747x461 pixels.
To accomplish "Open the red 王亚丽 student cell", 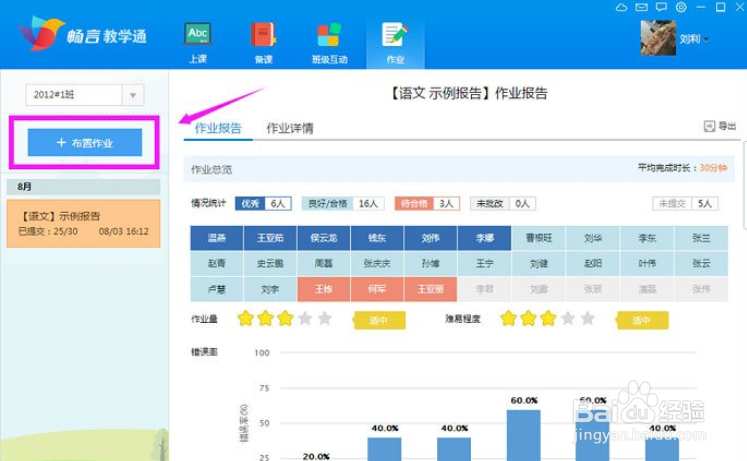I will coord(430,289).
